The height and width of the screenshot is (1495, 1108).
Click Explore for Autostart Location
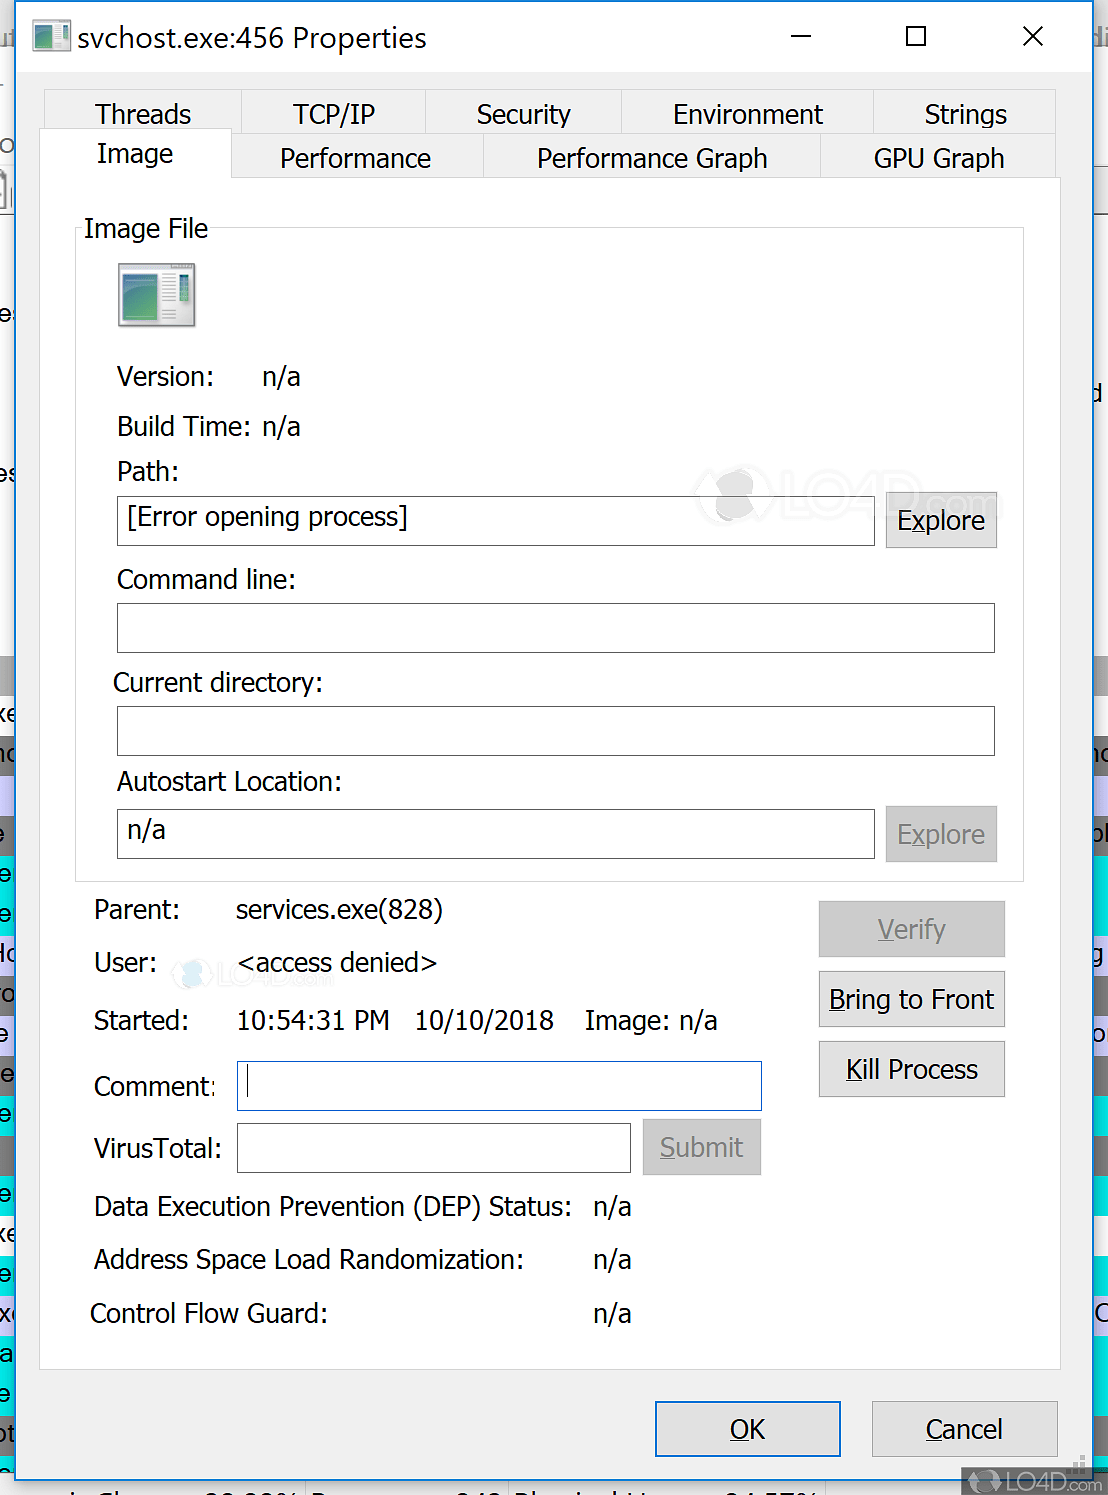tap(940, 833)
